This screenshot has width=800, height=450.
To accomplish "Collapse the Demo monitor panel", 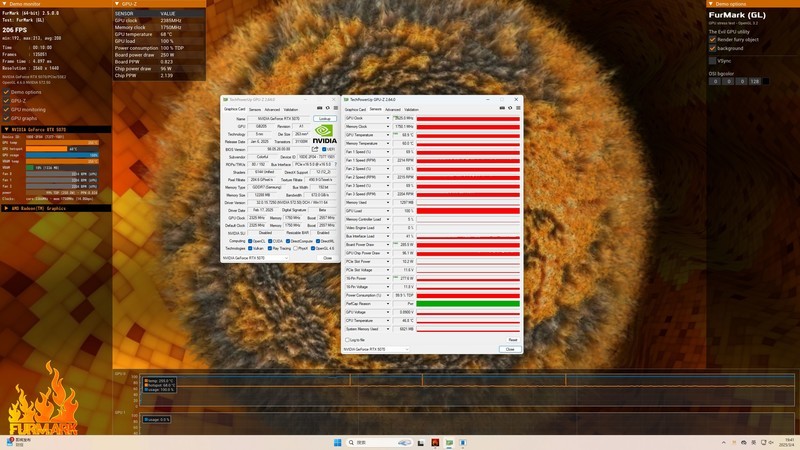I will click(x=5, y=4).
